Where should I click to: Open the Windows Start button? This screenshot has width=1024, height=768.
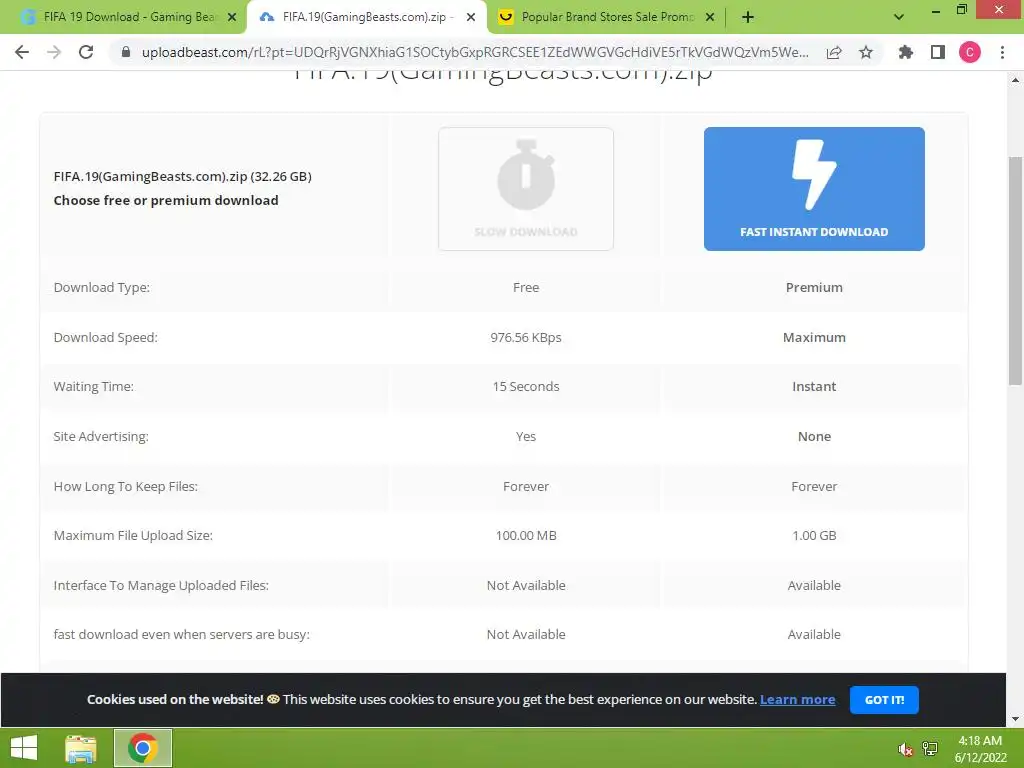tap(24, 748)
